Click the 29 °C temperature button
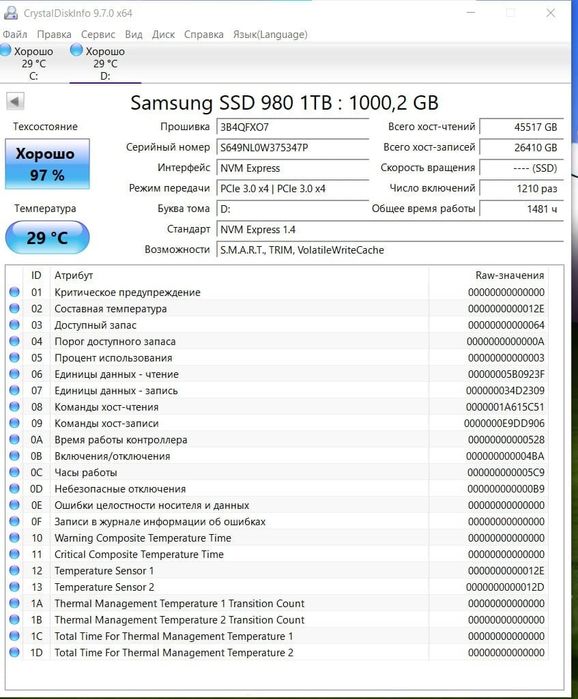This screenshot has height=699, width=578. [x=47, y=237]
